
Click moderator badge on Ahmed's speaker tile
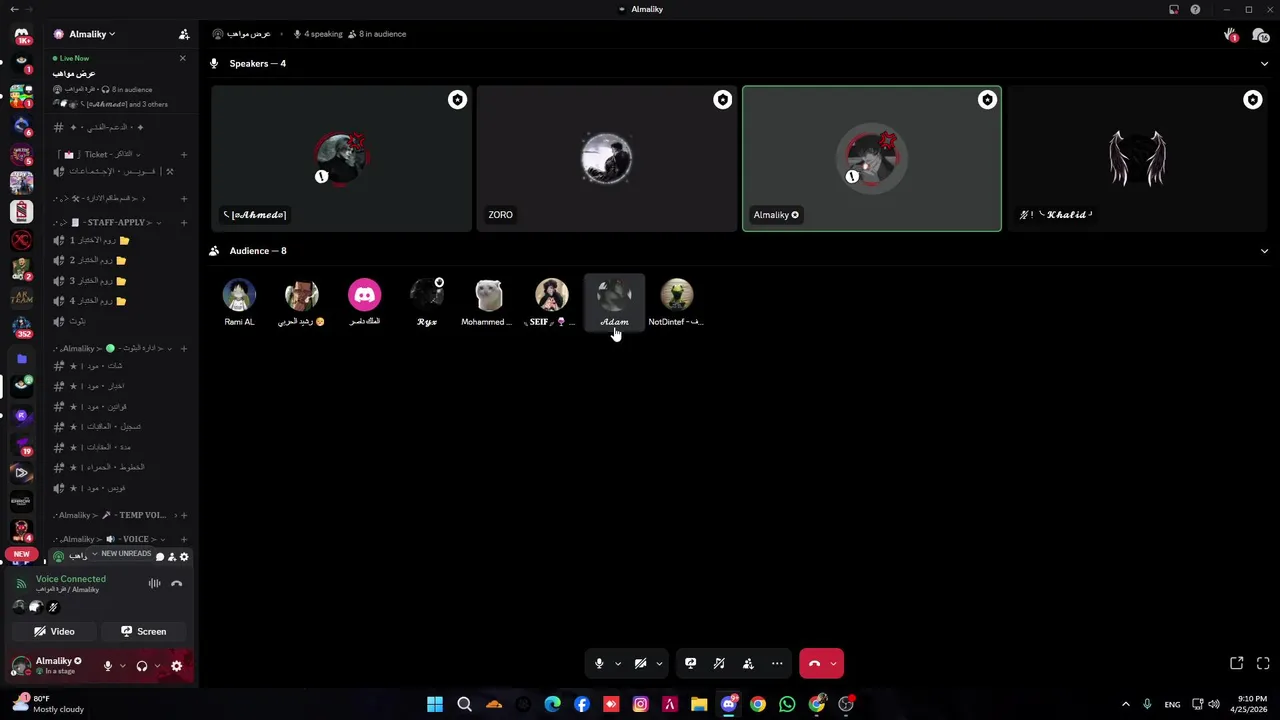(x=457, y=100)
